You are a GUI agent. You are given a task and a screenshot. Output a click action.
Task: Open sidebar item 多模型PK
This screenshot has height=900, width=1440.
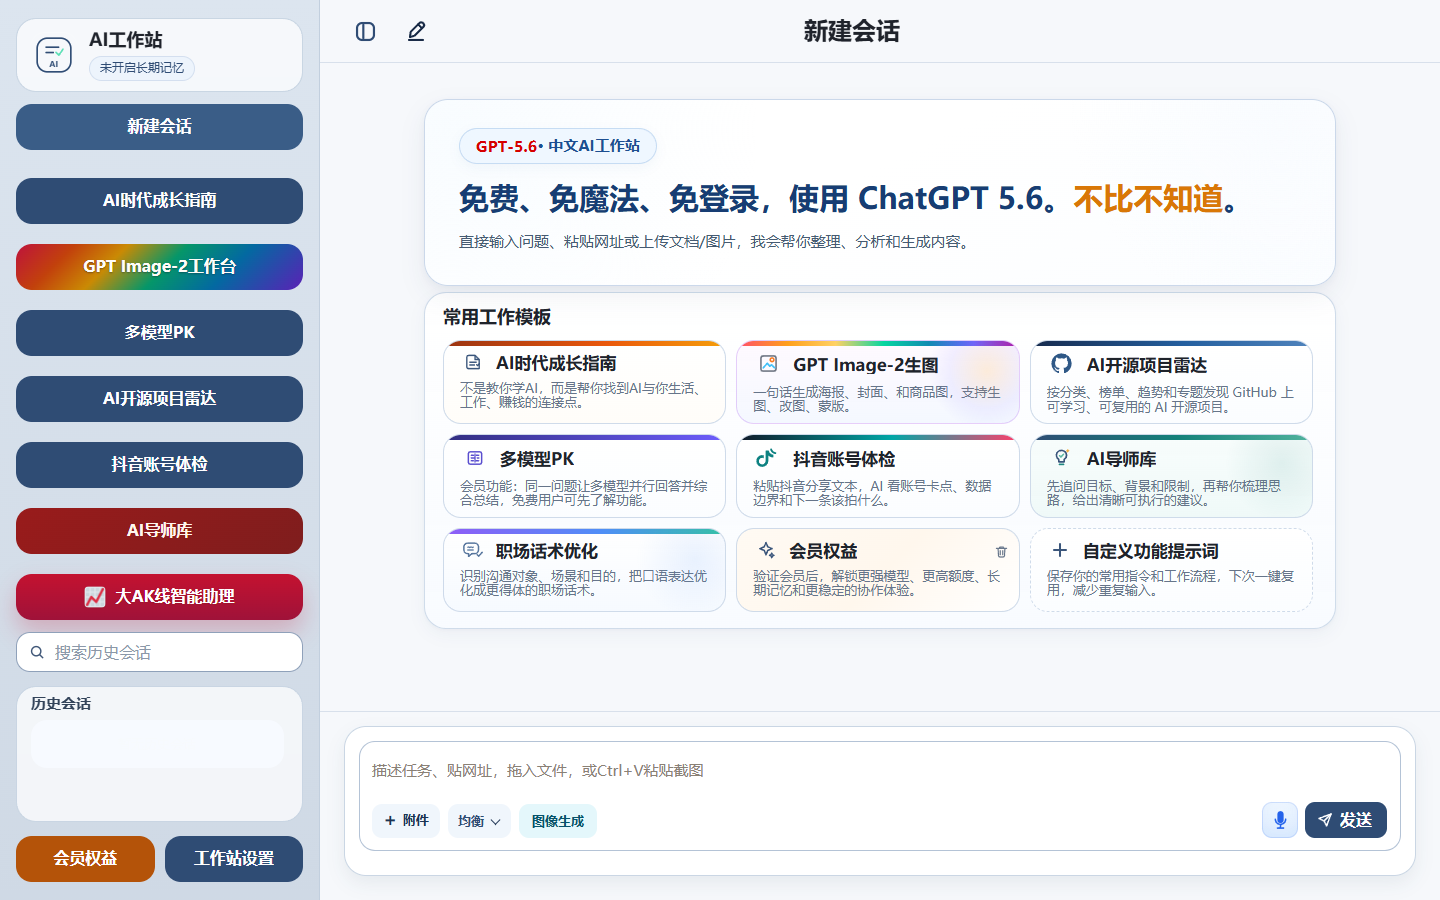[159, 333]
